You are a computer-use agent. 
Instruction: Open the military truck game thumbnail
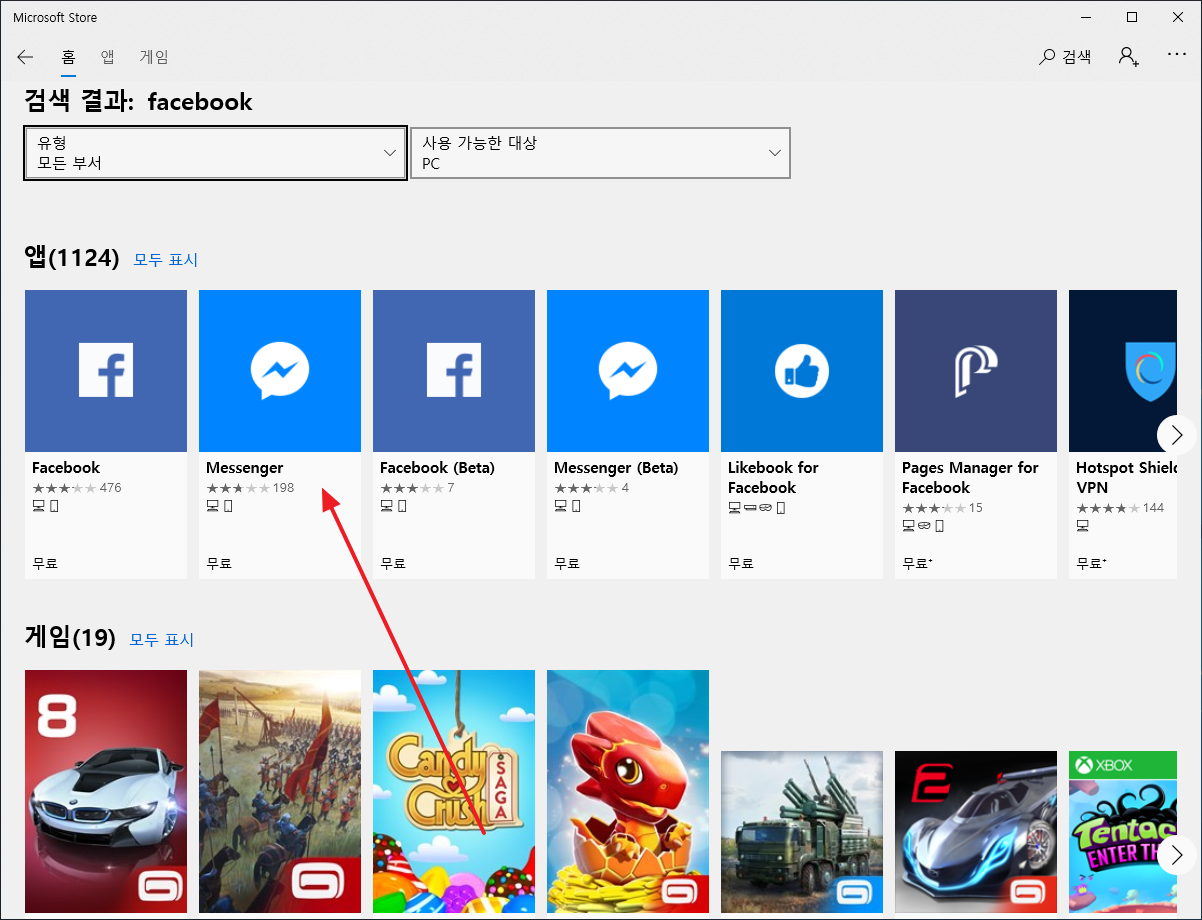pyautogui.click(x=802, y=832)
